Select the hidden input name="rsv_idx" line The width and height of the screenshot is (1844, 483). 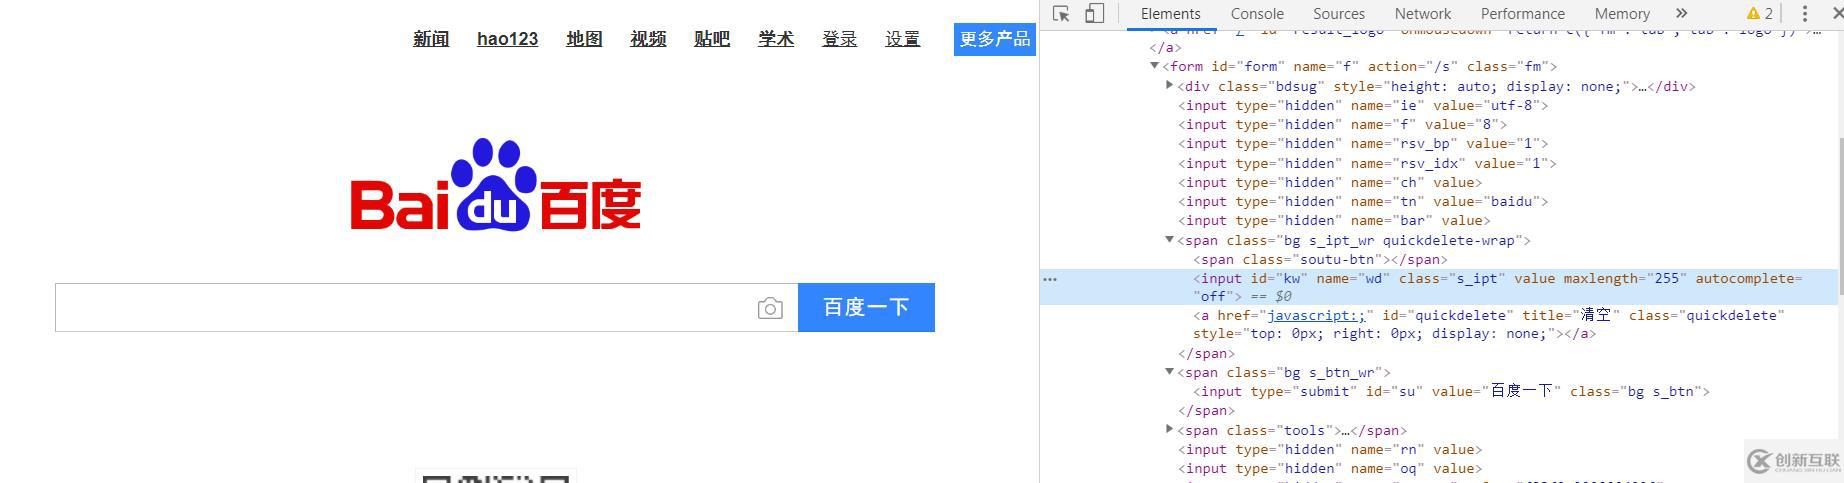click(x=1367, y=163)
